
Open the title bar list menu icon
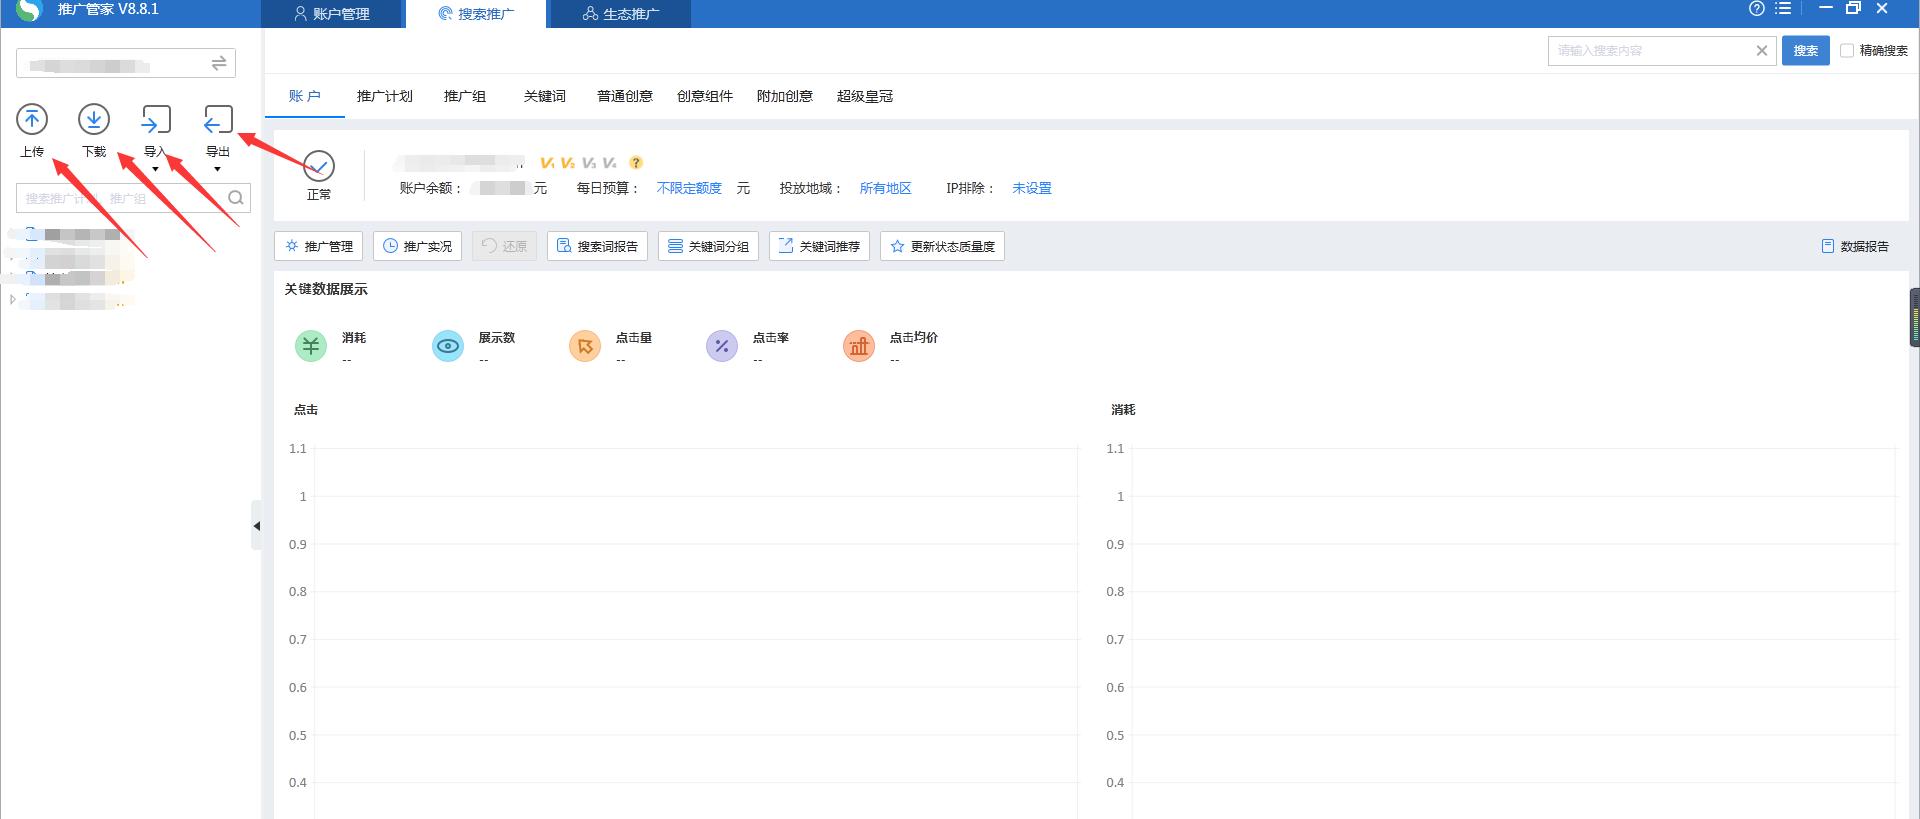pos(1783,8)
